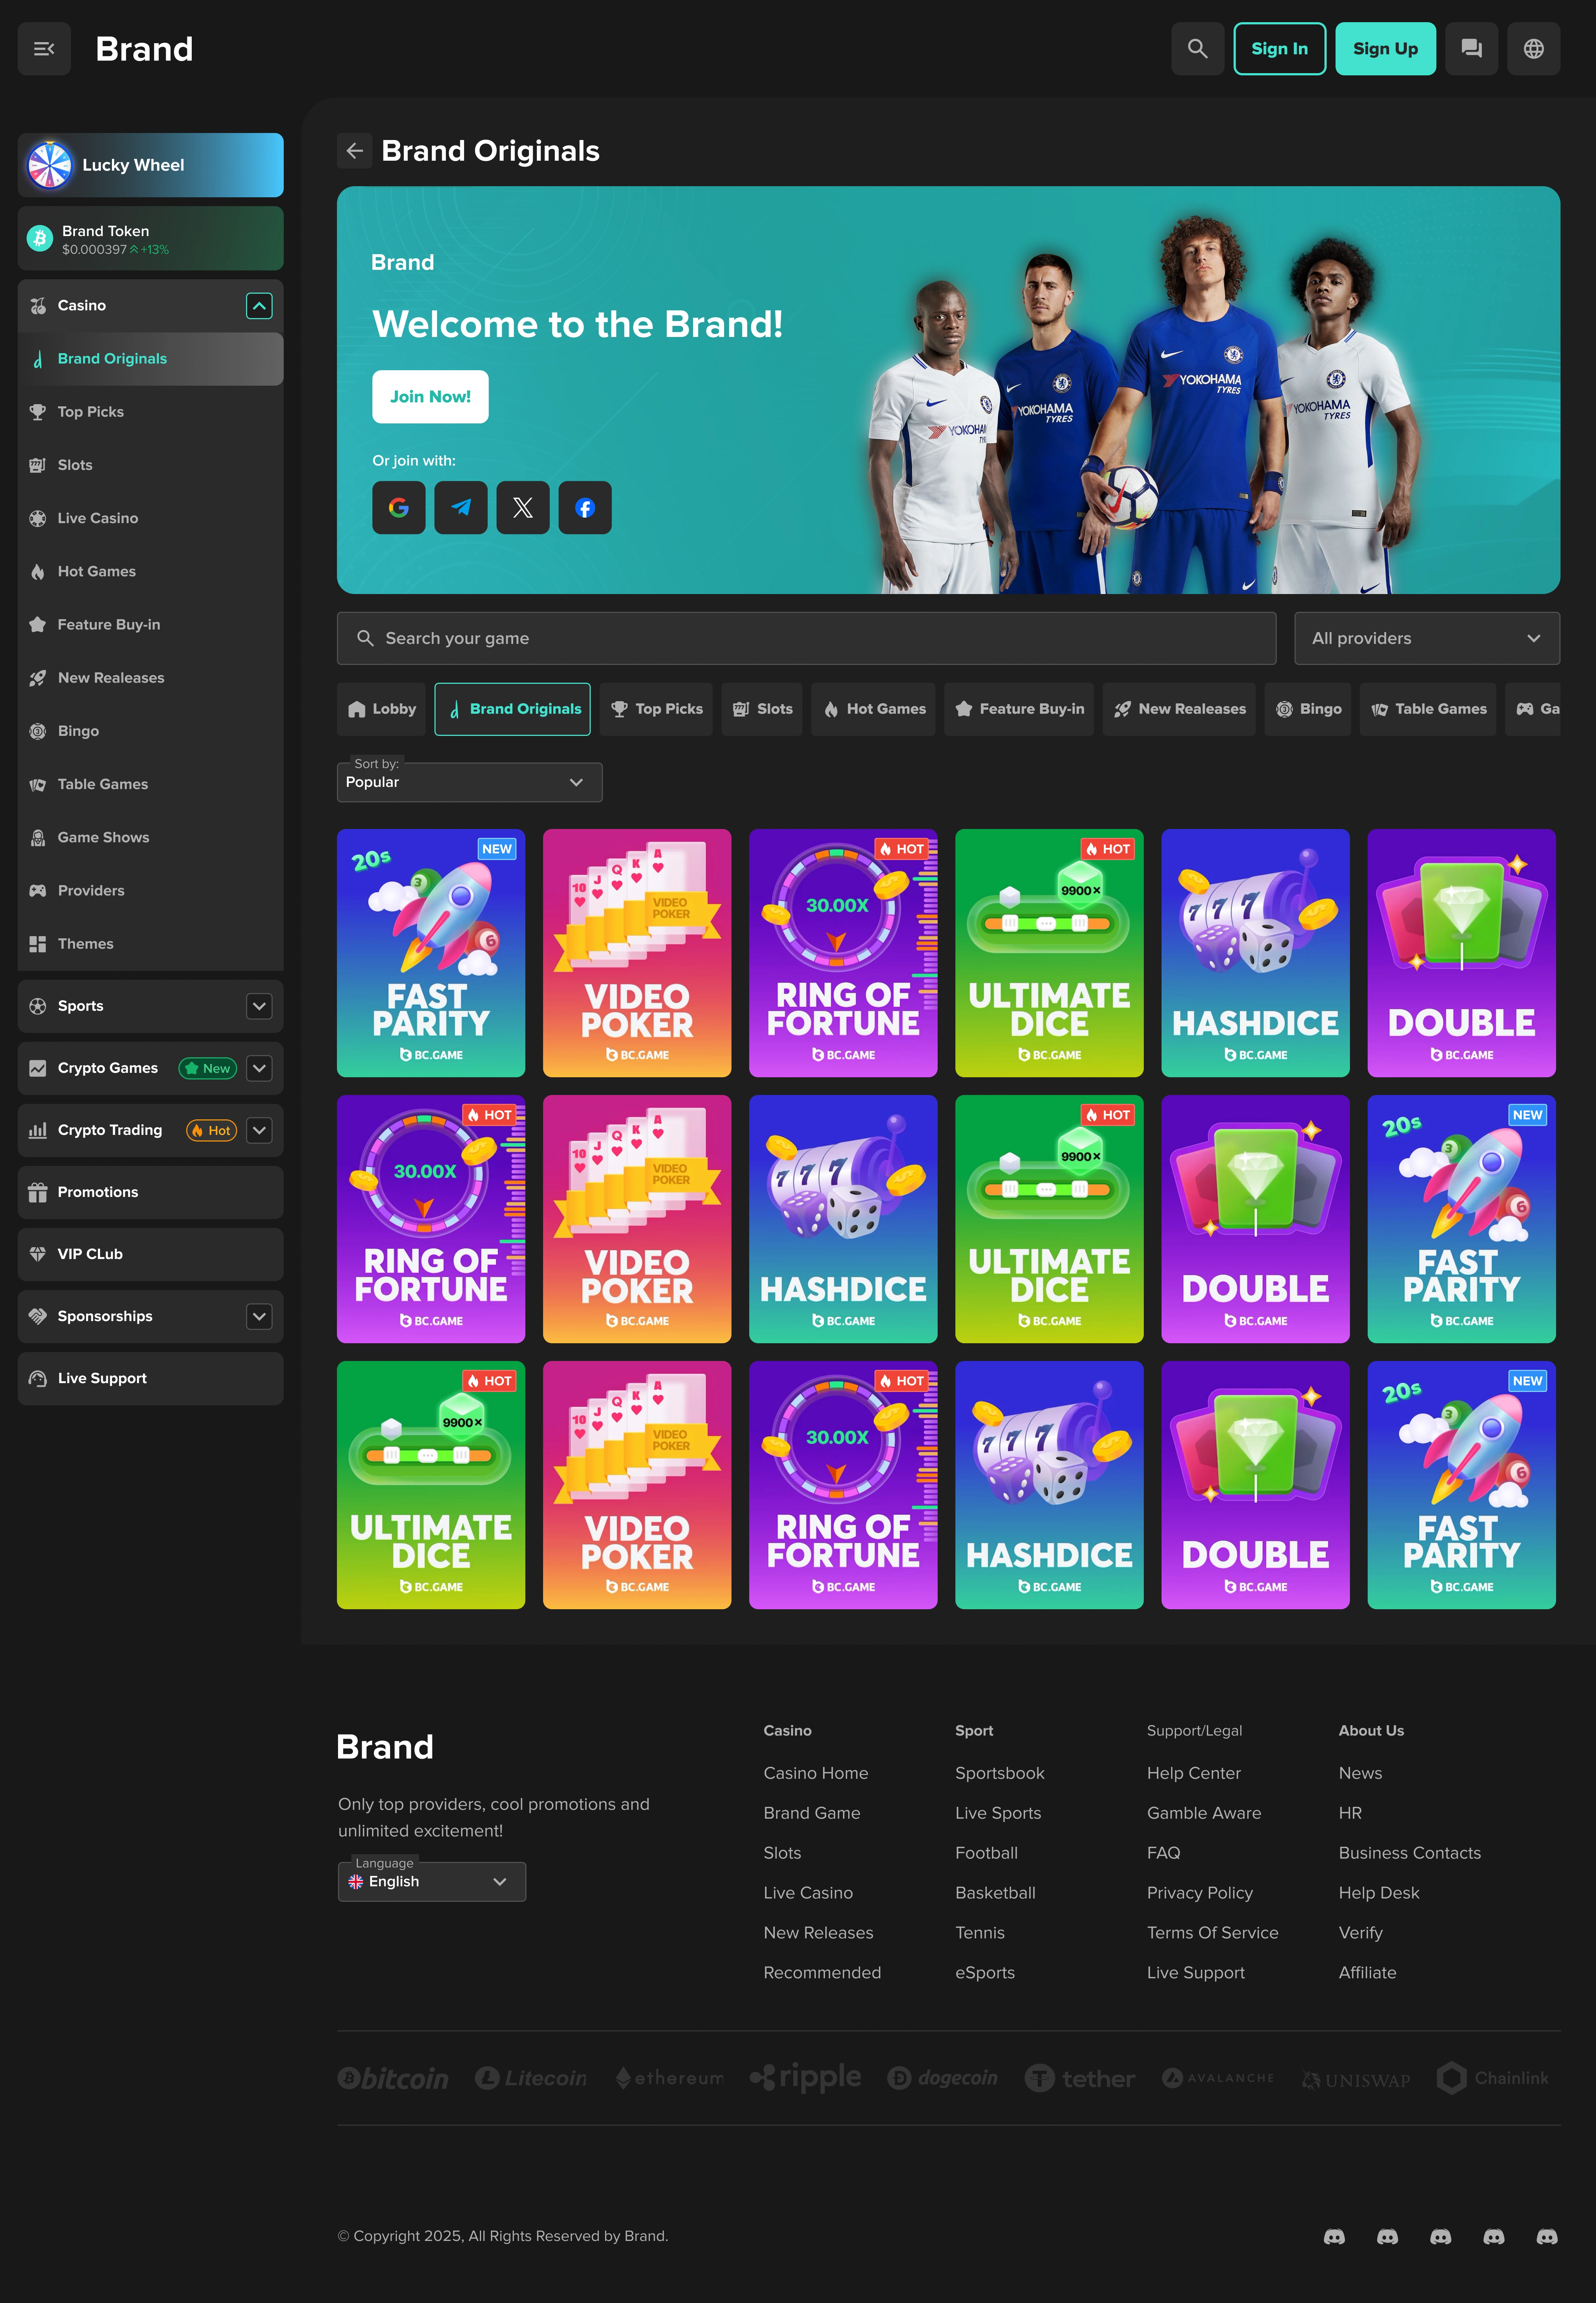Open Hashdice game in first row
Image resolution: width=1596 pixels, height=2303 pixels.
1255,953
